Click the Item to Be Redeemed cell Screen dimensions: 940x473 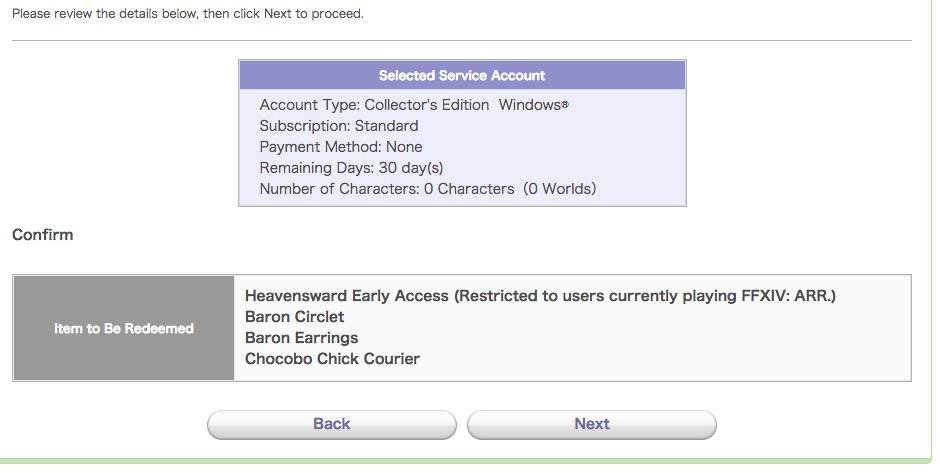pyautogui.click(x=124, y=328)
